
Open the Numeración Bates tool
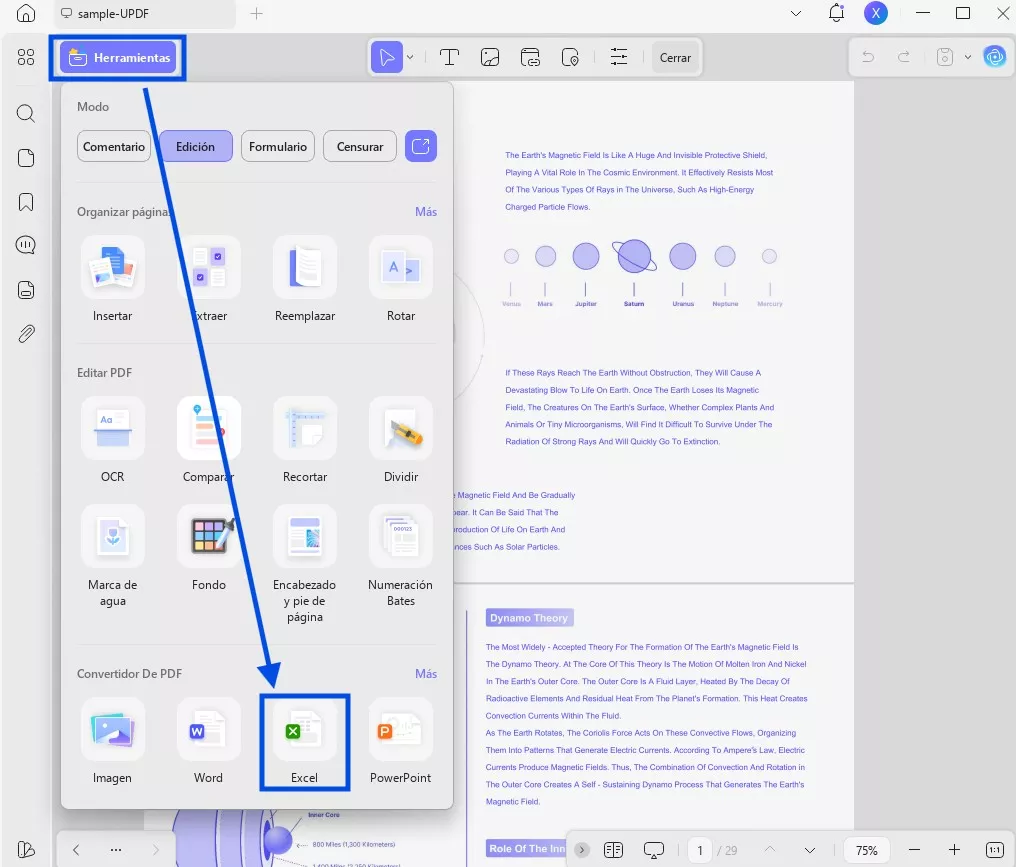point(400,557)
